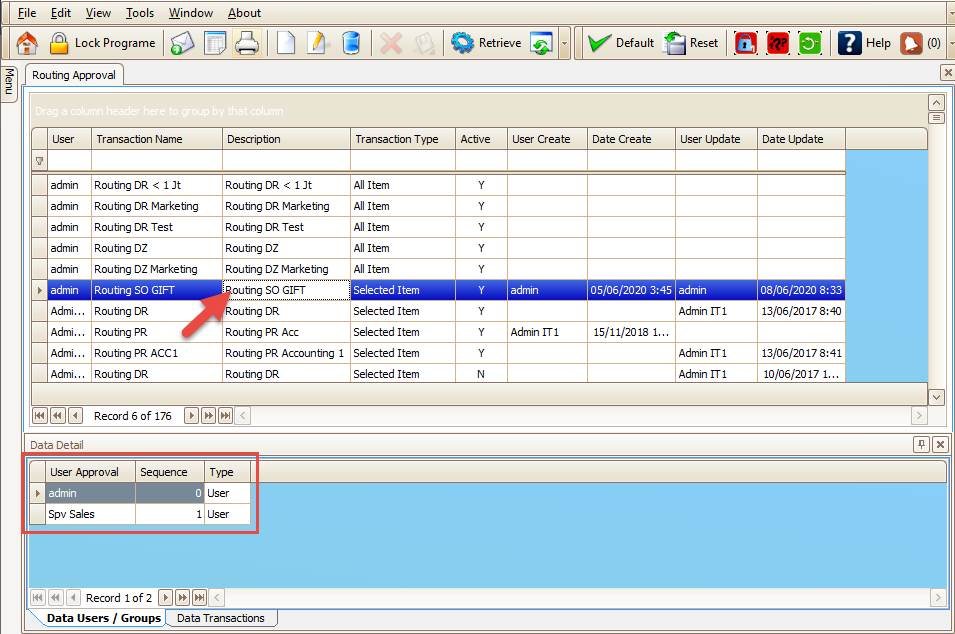Click main grid vertical scrollbar down arrow
The height and width of the screenshot is (634, 955).
[x=936, y=397]
